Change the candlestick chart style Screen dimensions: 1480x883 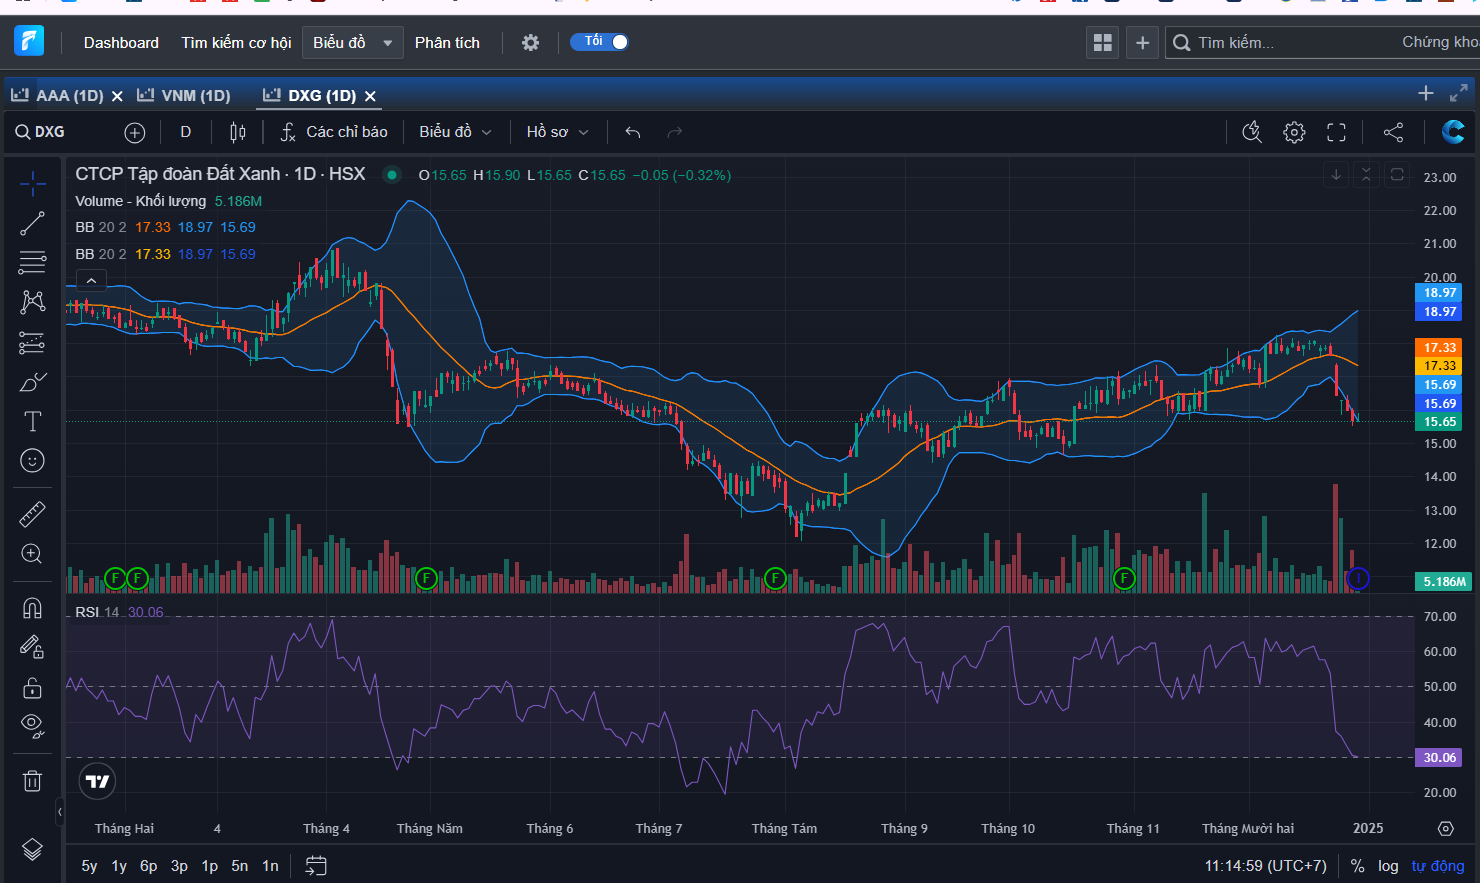(237, 132)
